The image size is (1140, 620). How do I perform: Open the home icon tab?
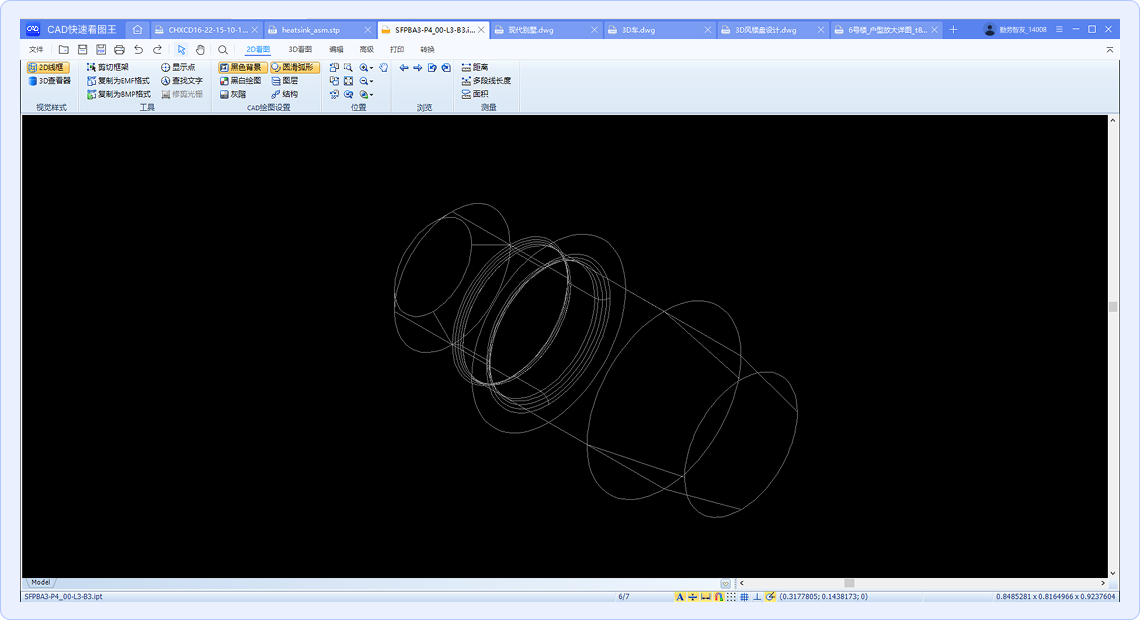pos(137,30)
